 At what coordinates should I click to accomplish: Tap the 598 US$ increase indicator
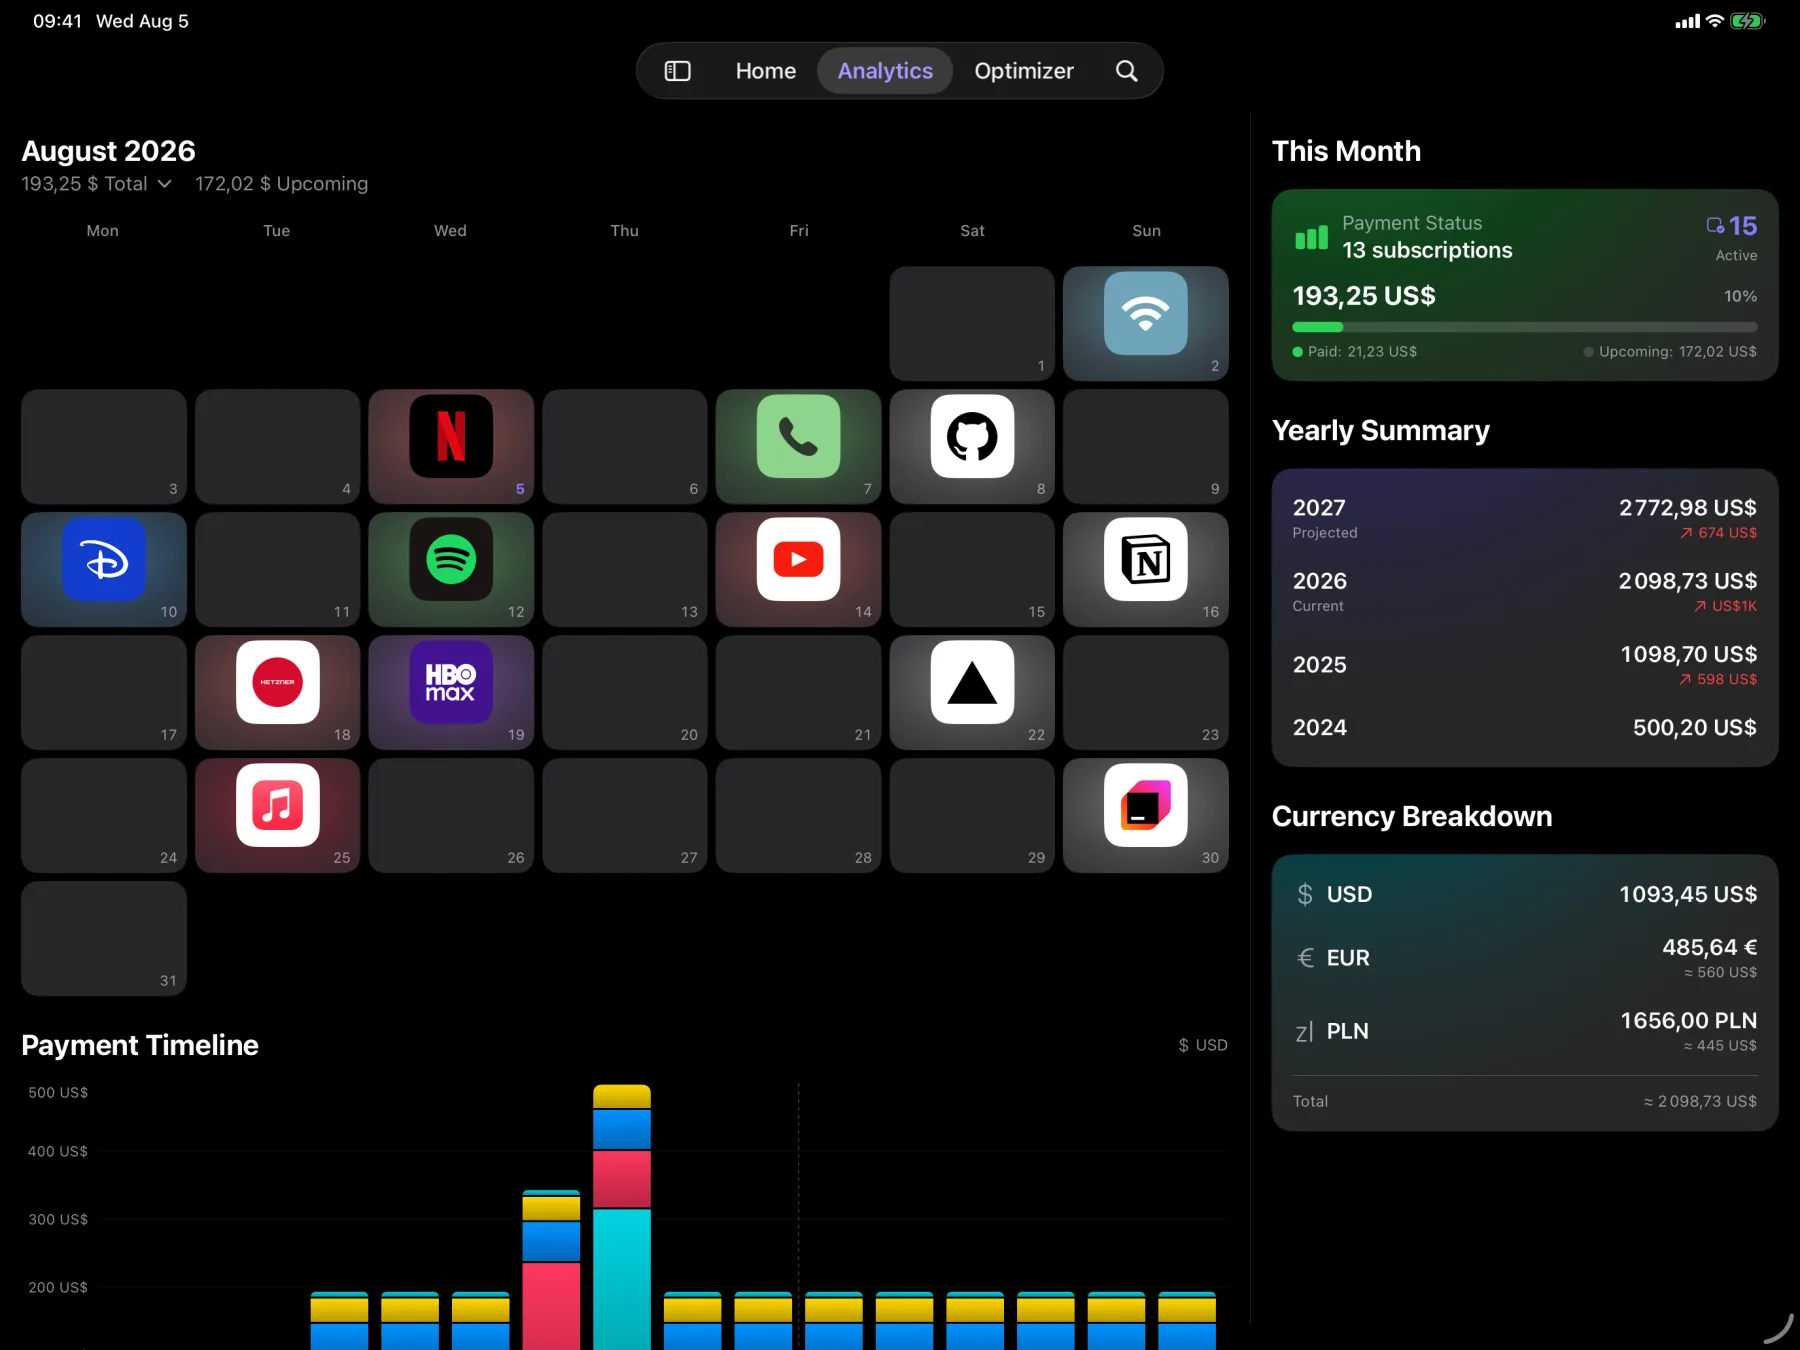point(1718,679)
